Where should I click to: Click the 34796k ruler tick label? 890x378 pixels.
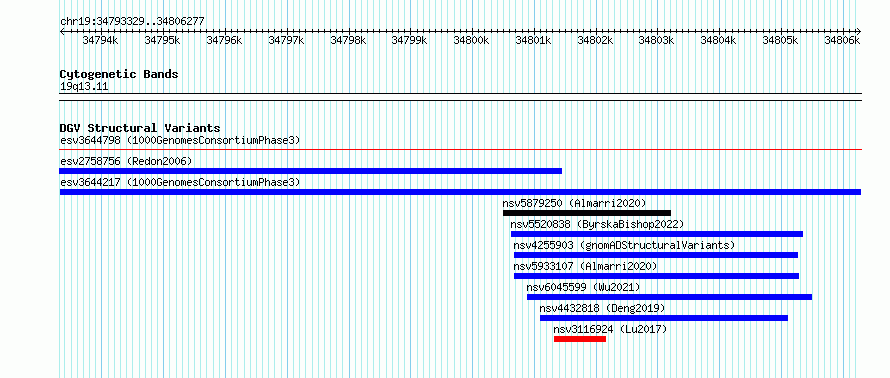[x=224, y=40]
